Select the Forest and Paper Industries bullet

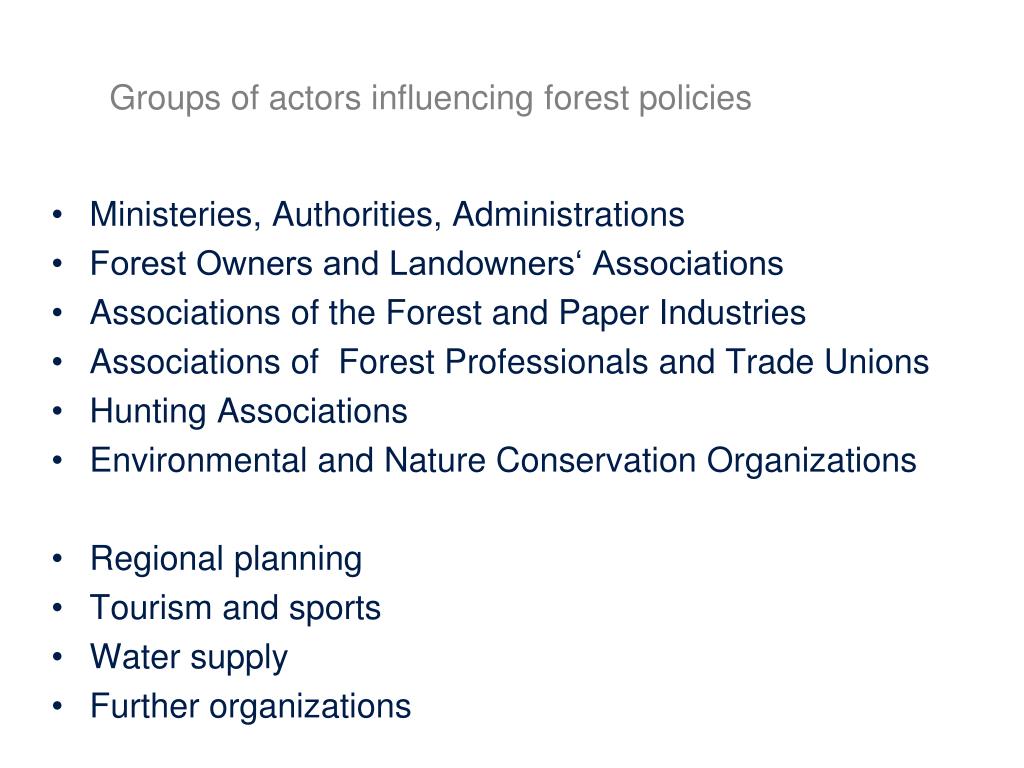point(448,313)
